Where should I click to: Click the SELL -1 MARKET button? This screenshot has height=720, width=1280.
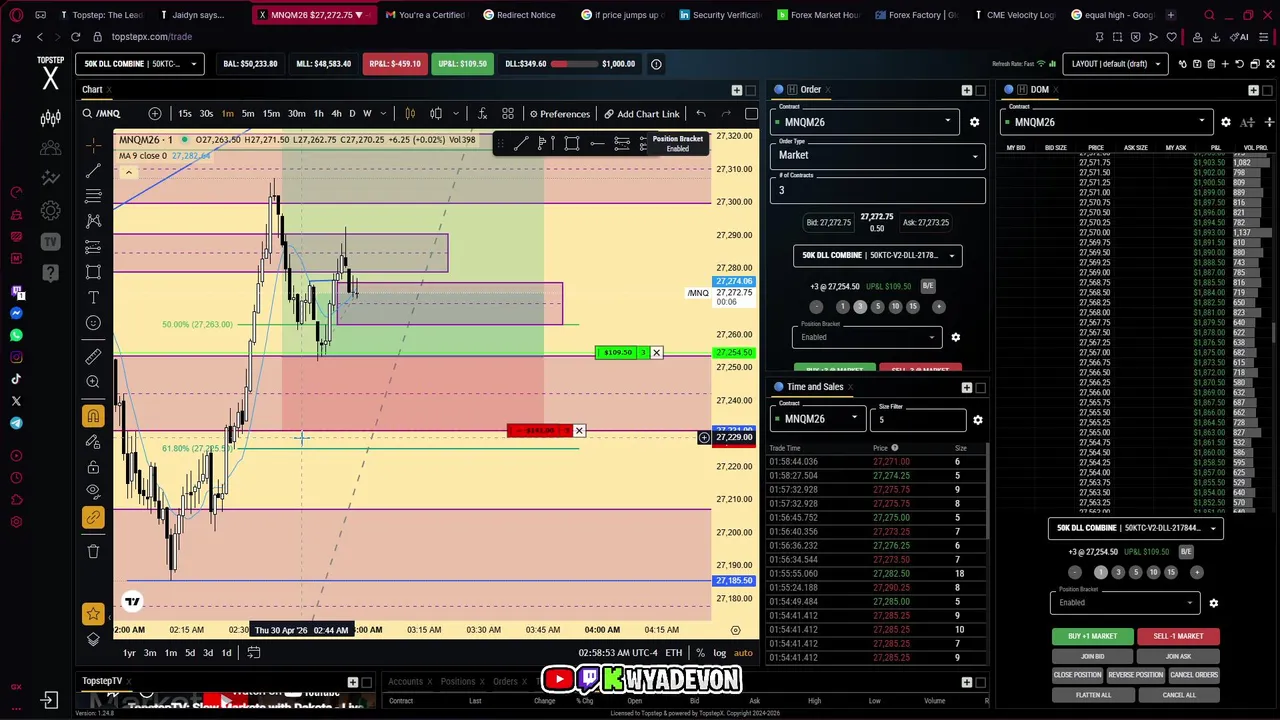point(1178,636)
